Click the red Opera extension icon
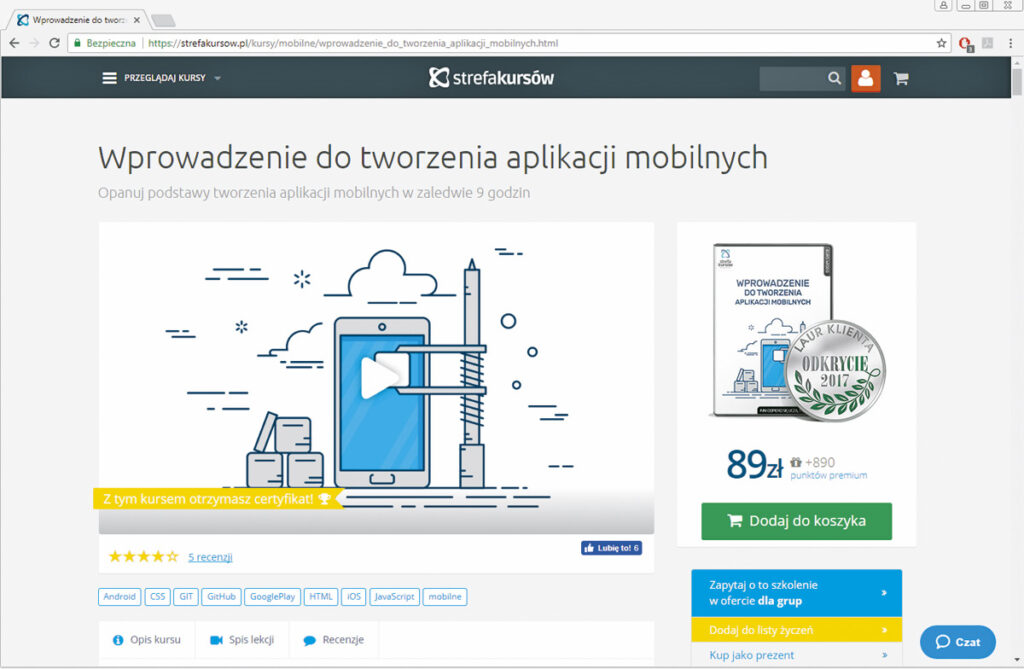This screenshot has height=669, width=1024. pos(964,43)
